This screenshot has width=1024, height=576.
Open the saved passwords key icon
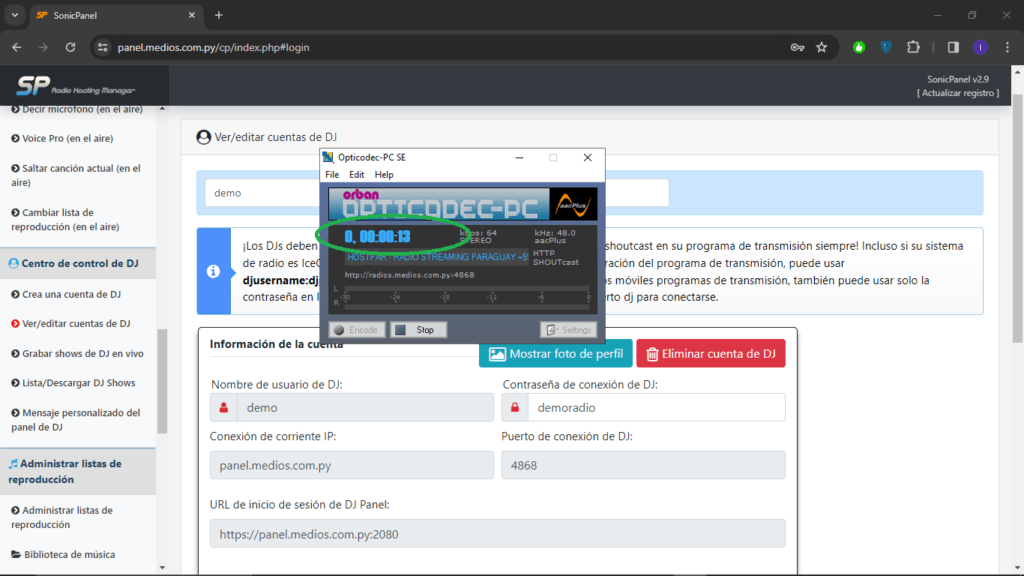(x=797, y=47)
